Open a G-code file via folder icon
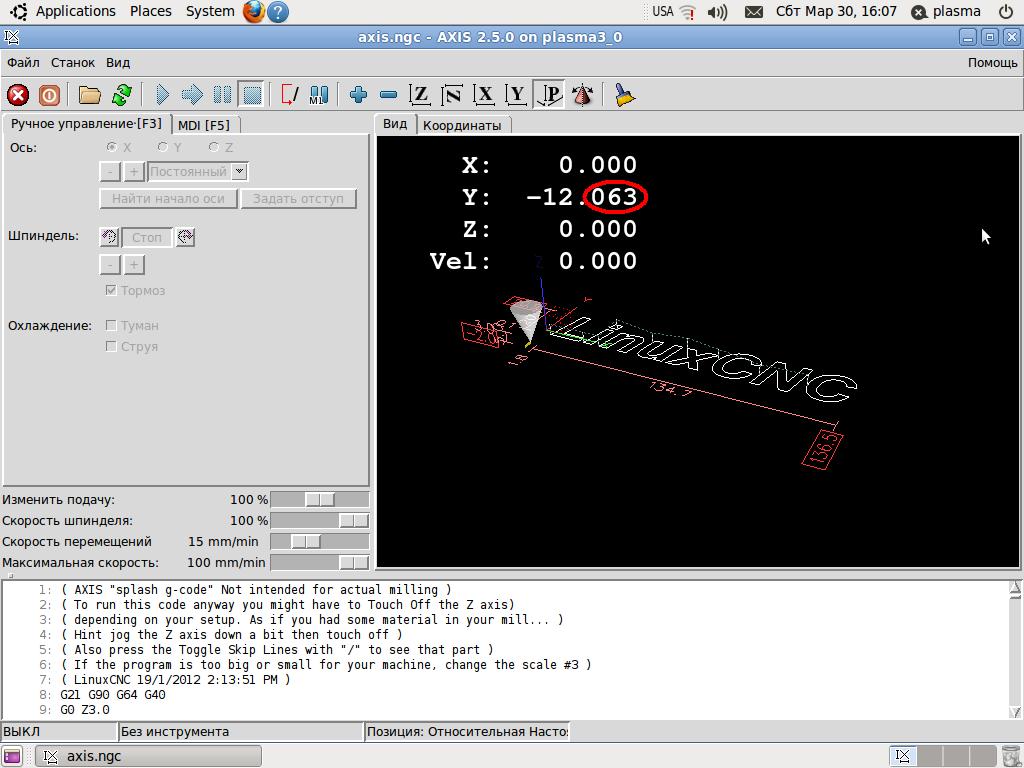The image size is (1024, 768). [x=89, y=95]
